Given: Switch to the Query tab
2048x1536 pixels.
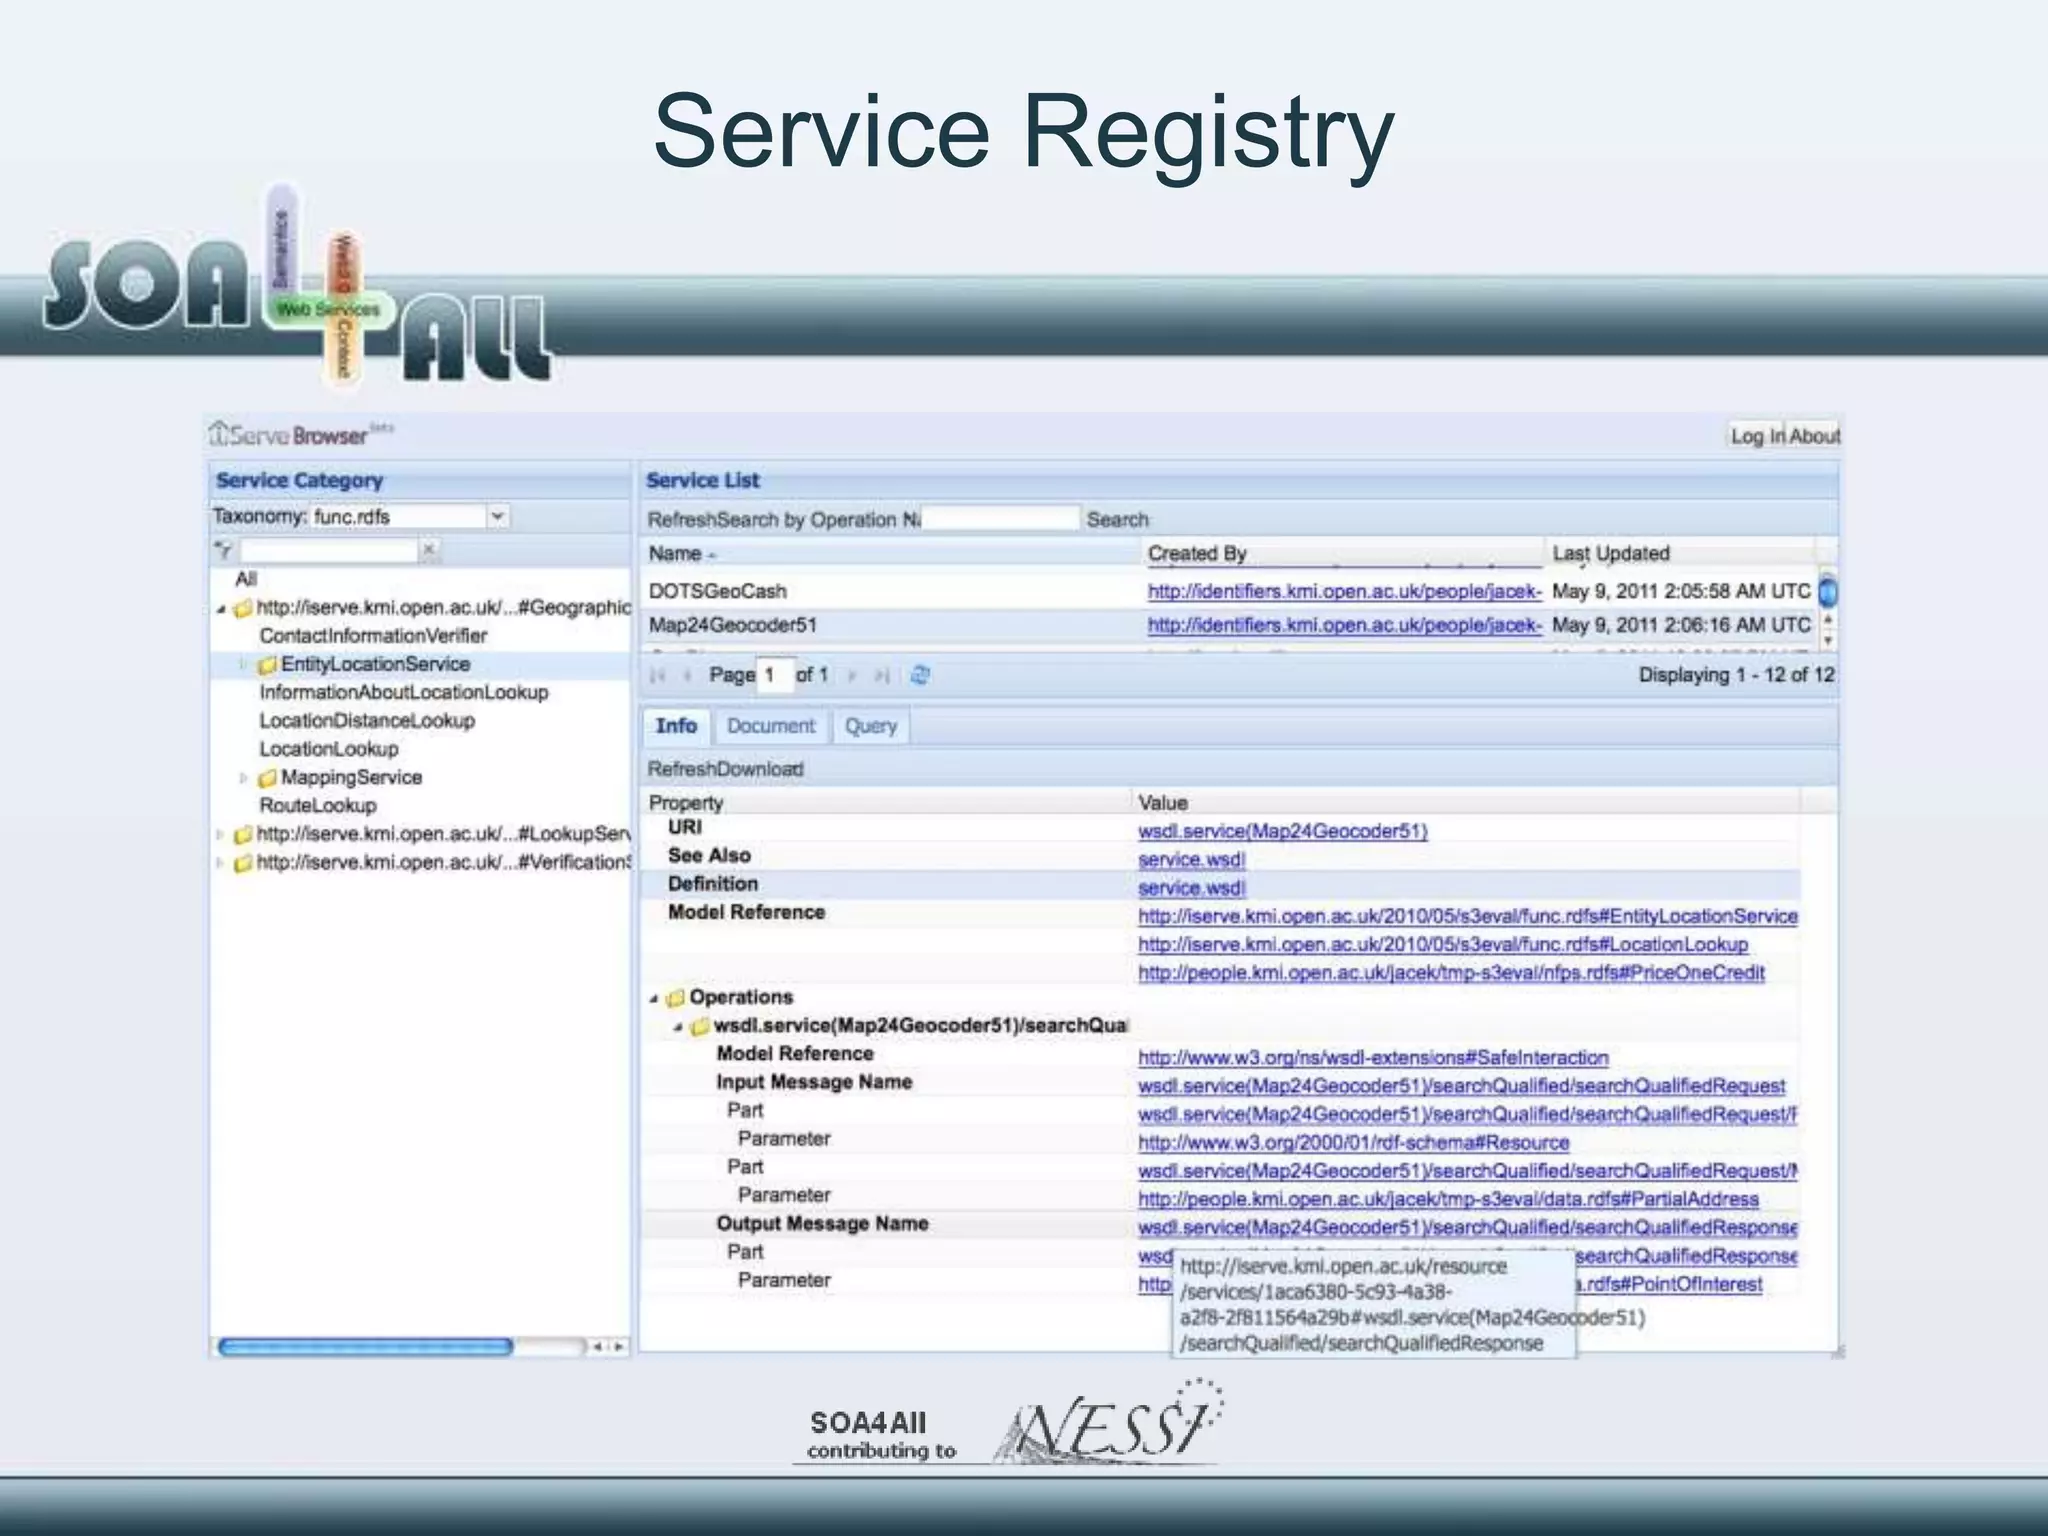Looking at the screenshot, I should click(x=871, y=727).
